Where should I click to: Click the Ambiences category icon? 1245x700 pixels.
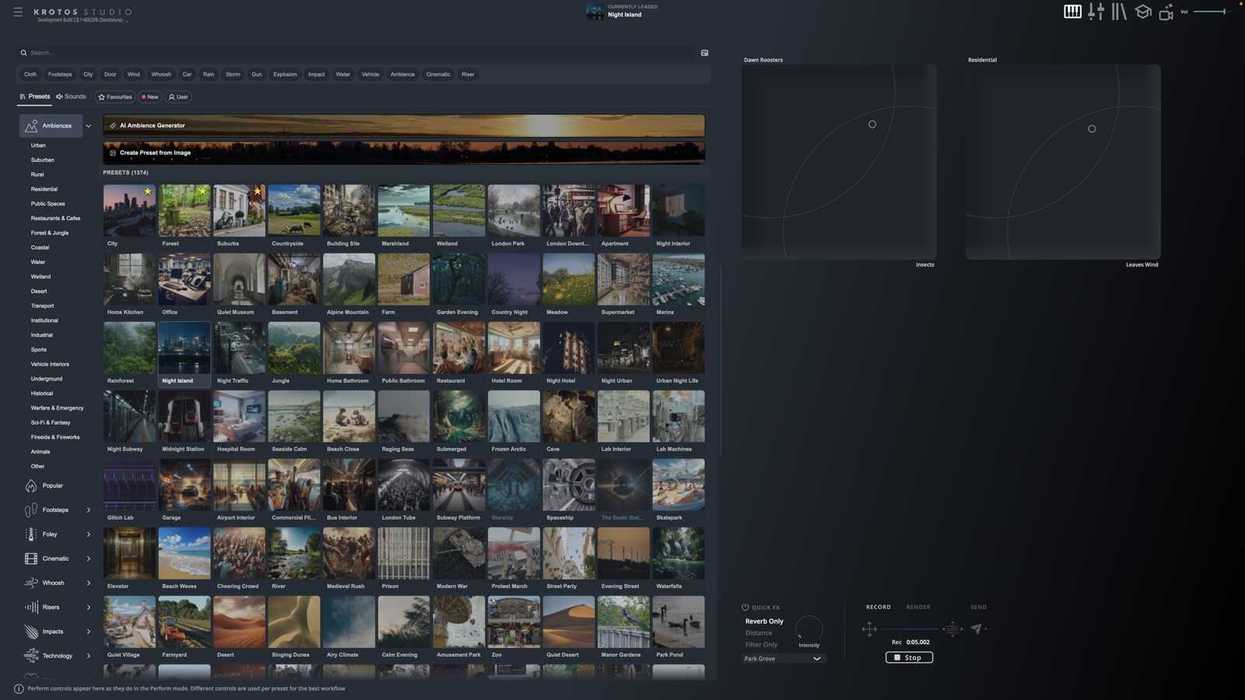click(x=31, y=126)
